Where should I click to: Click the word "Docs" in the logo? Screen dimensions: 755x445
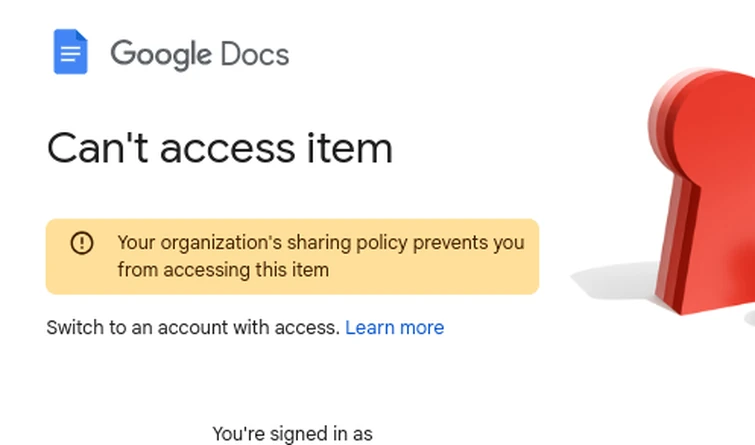256,53
